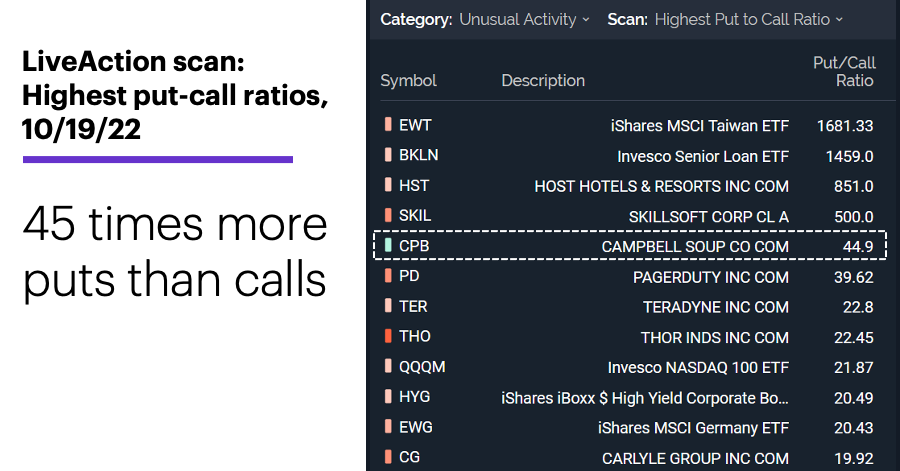
Task: Select the PD symbol
Action: 409,276
